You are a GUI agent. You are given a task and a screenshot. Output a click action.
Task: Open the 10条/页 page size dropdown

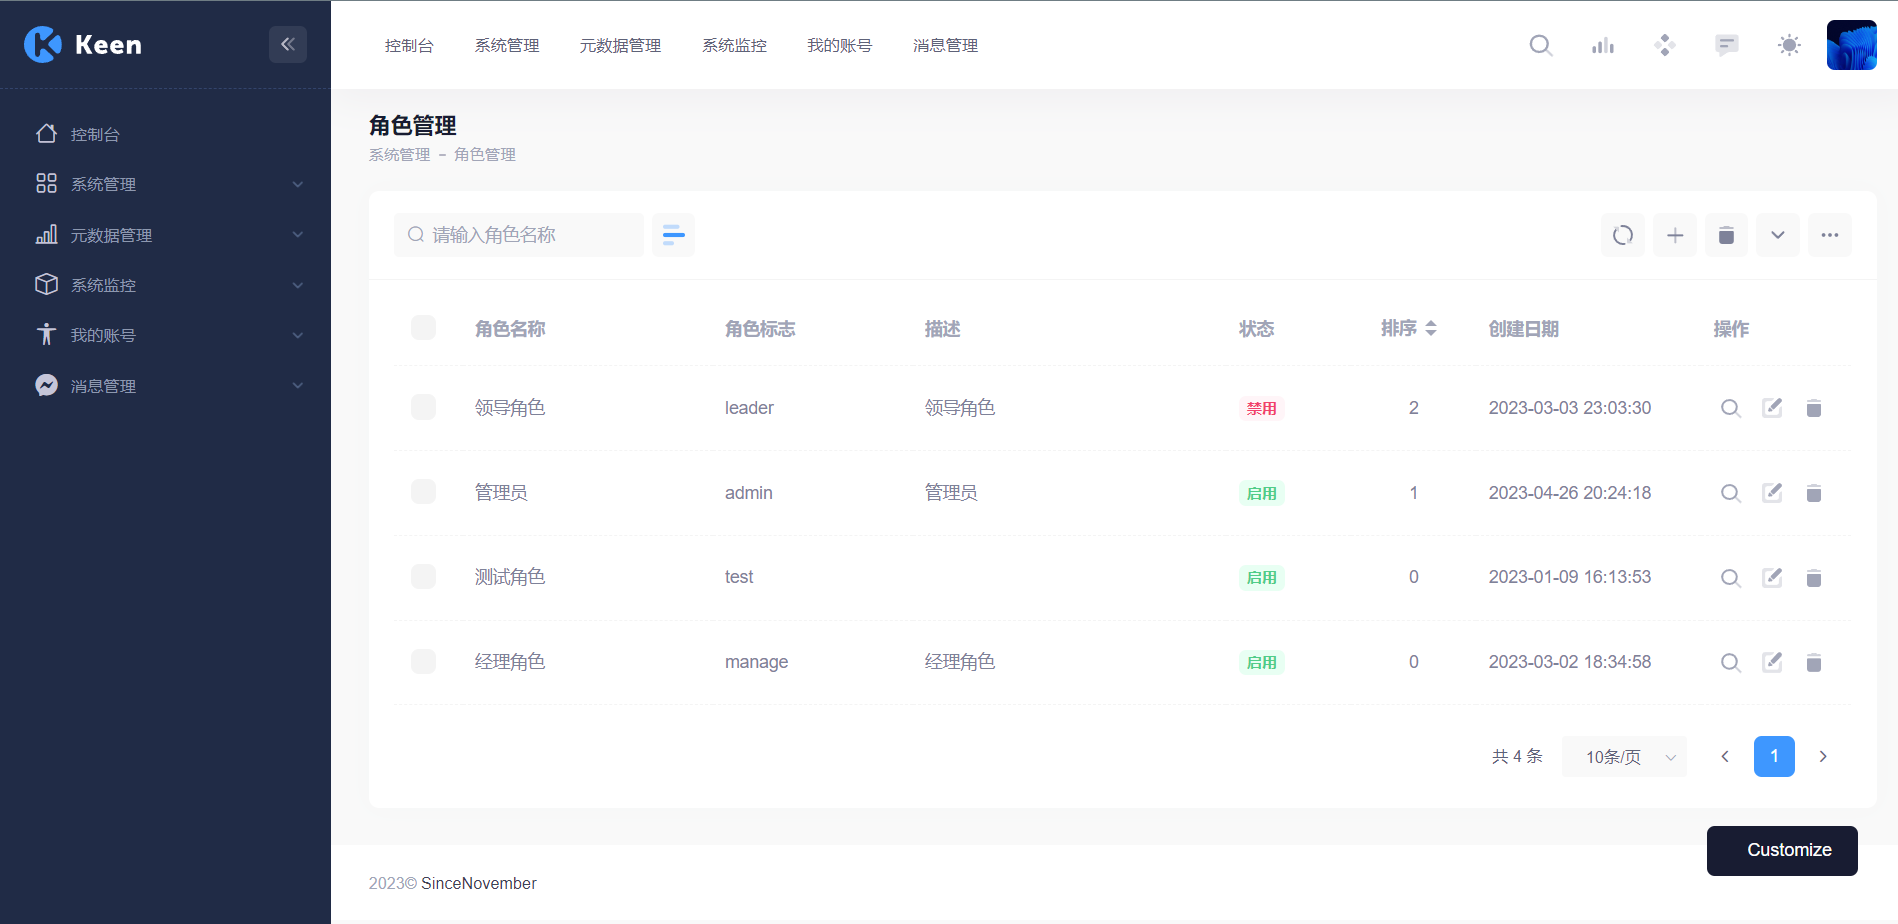point(1624,757)
